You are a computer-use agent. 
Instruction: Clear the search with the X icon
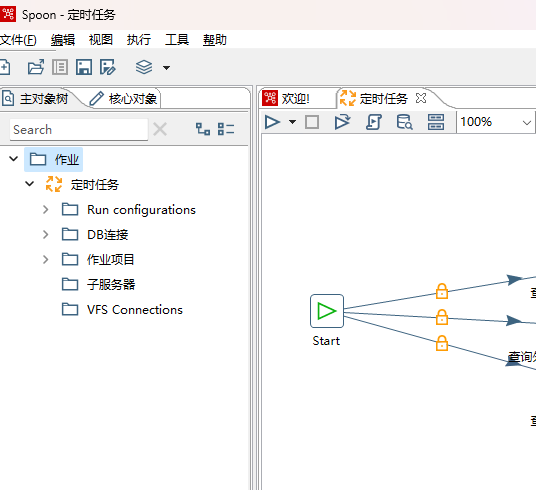point(160,129)
